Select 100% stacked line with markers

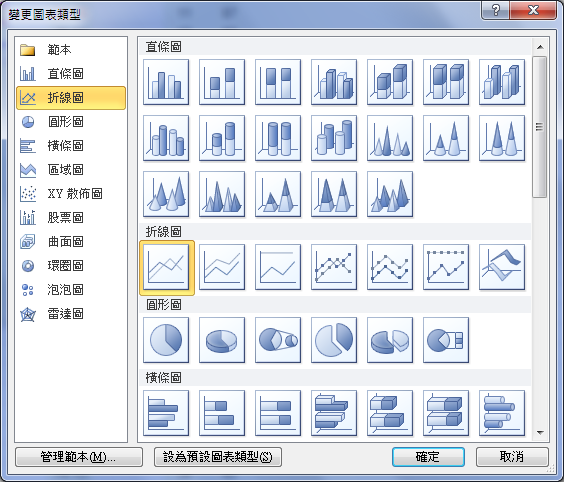[446, 267]
